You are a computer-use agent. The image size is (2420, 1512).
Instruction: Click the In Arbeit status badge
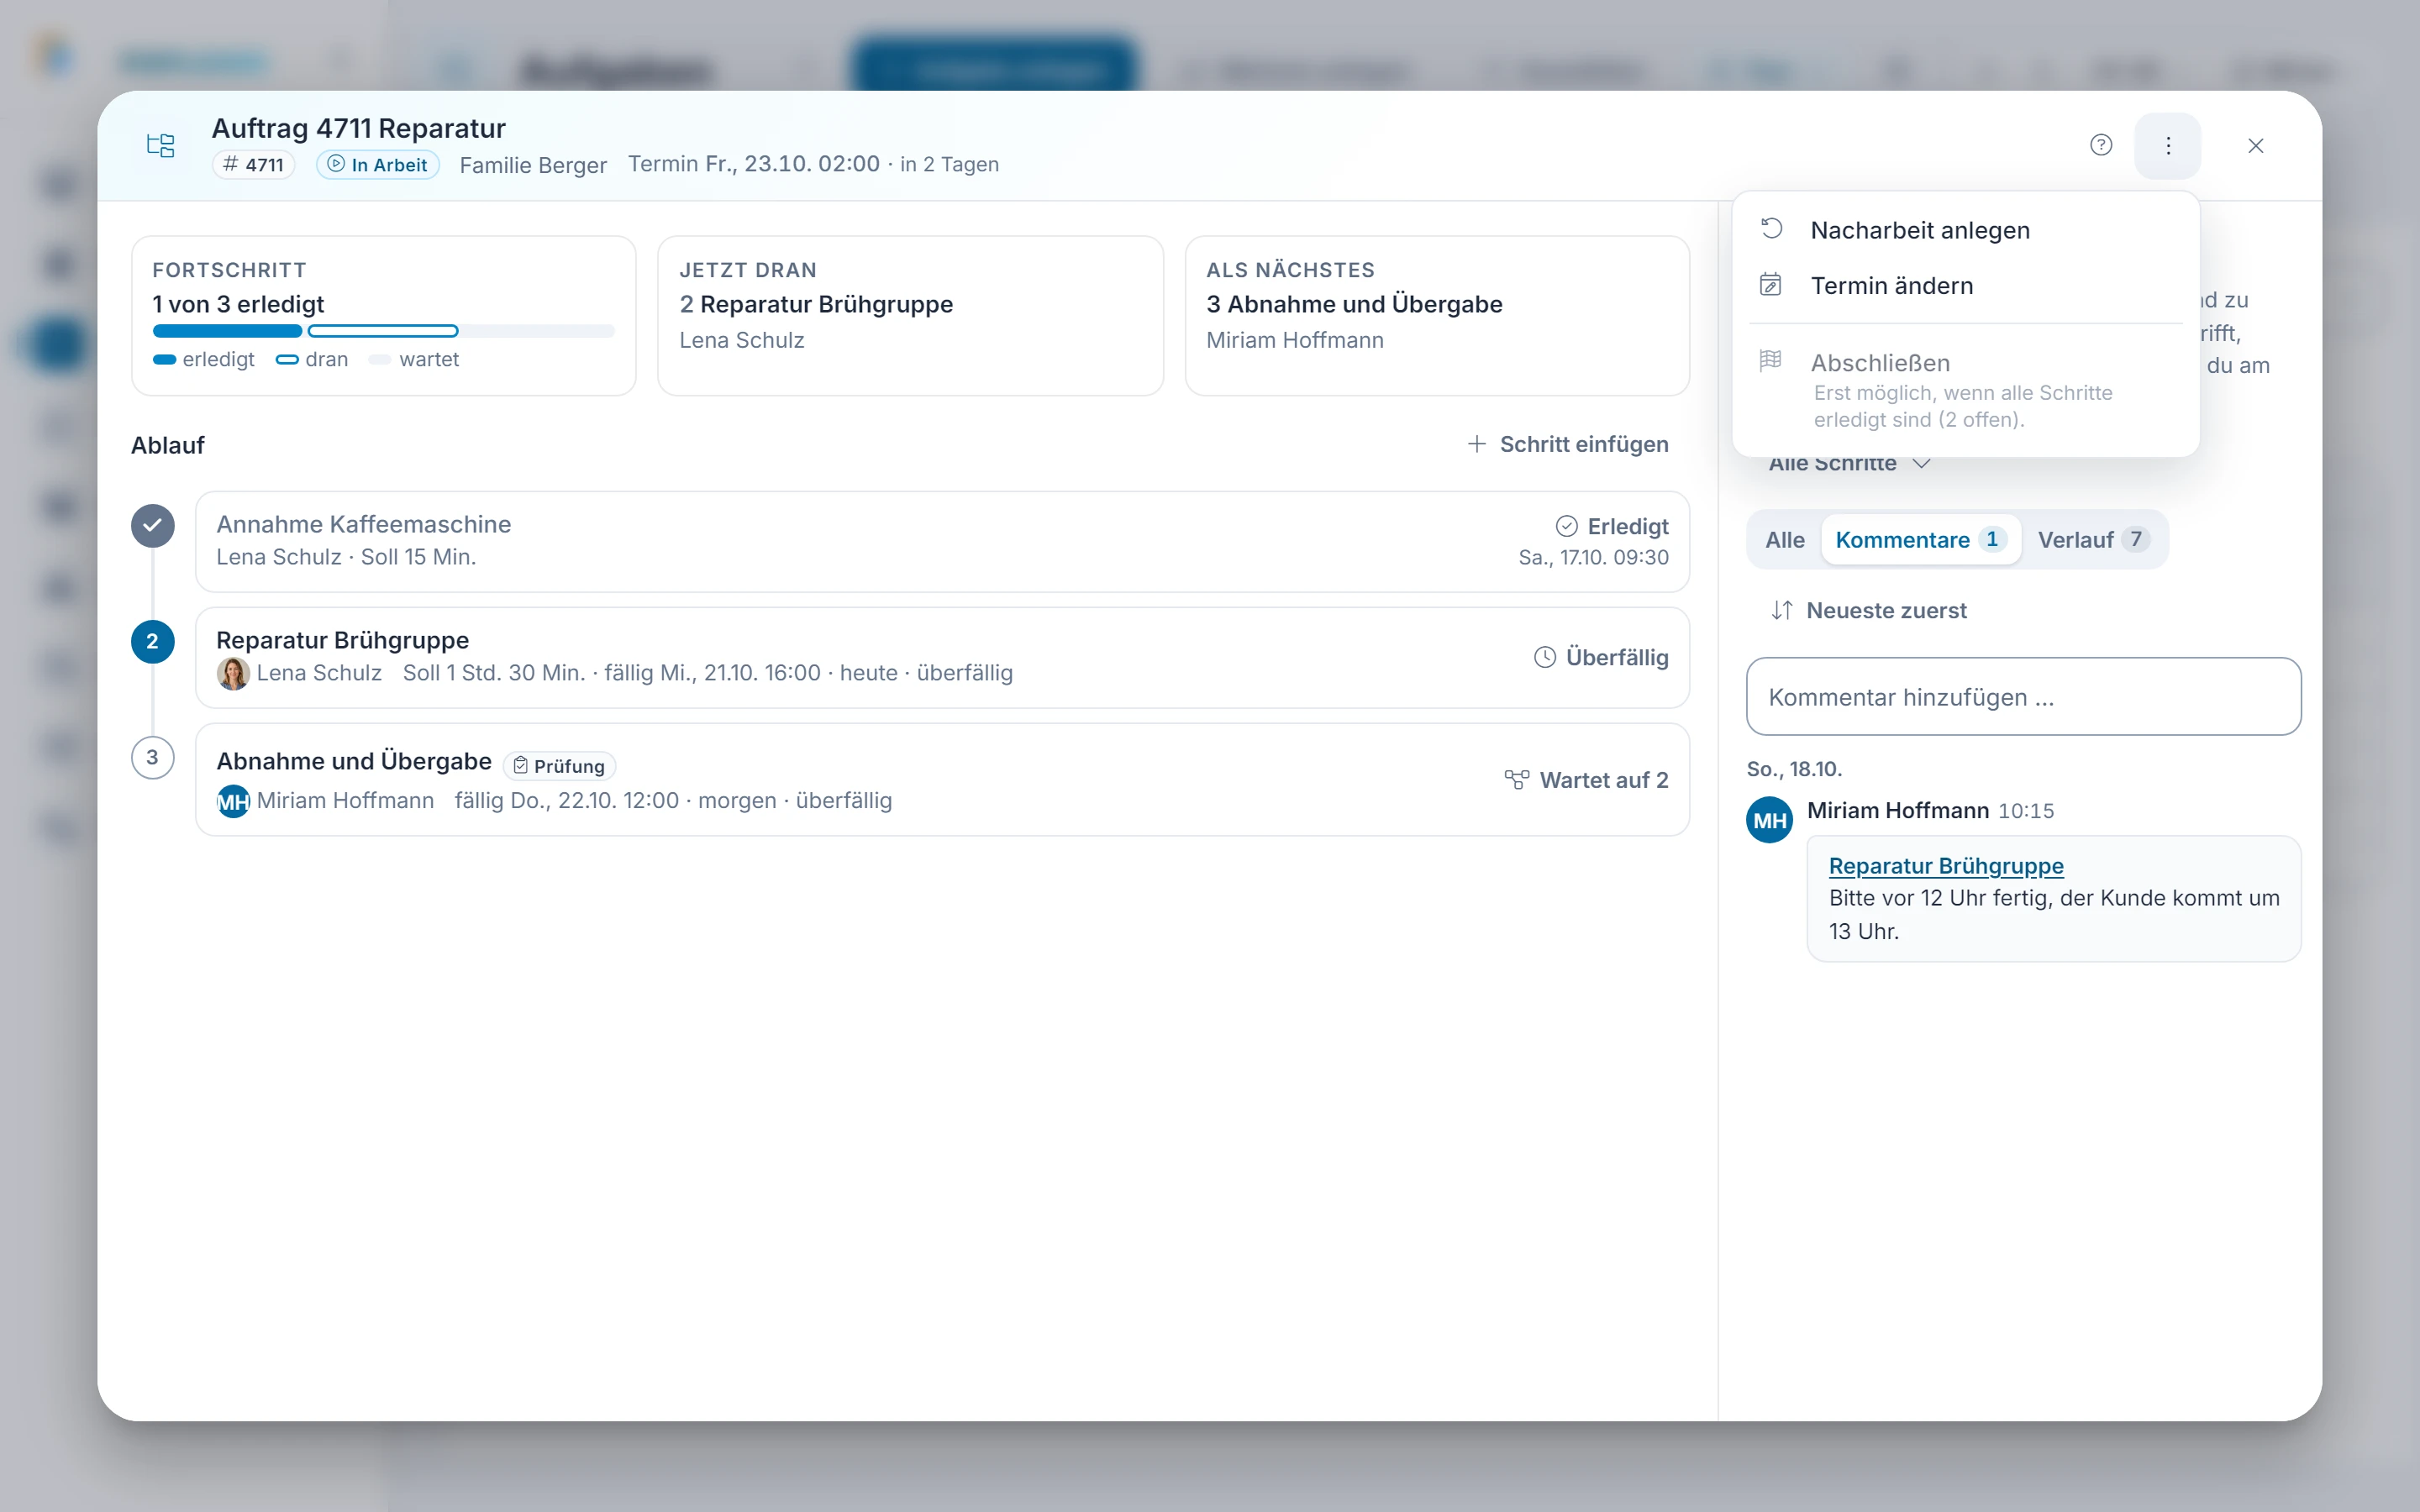point(378,165)
